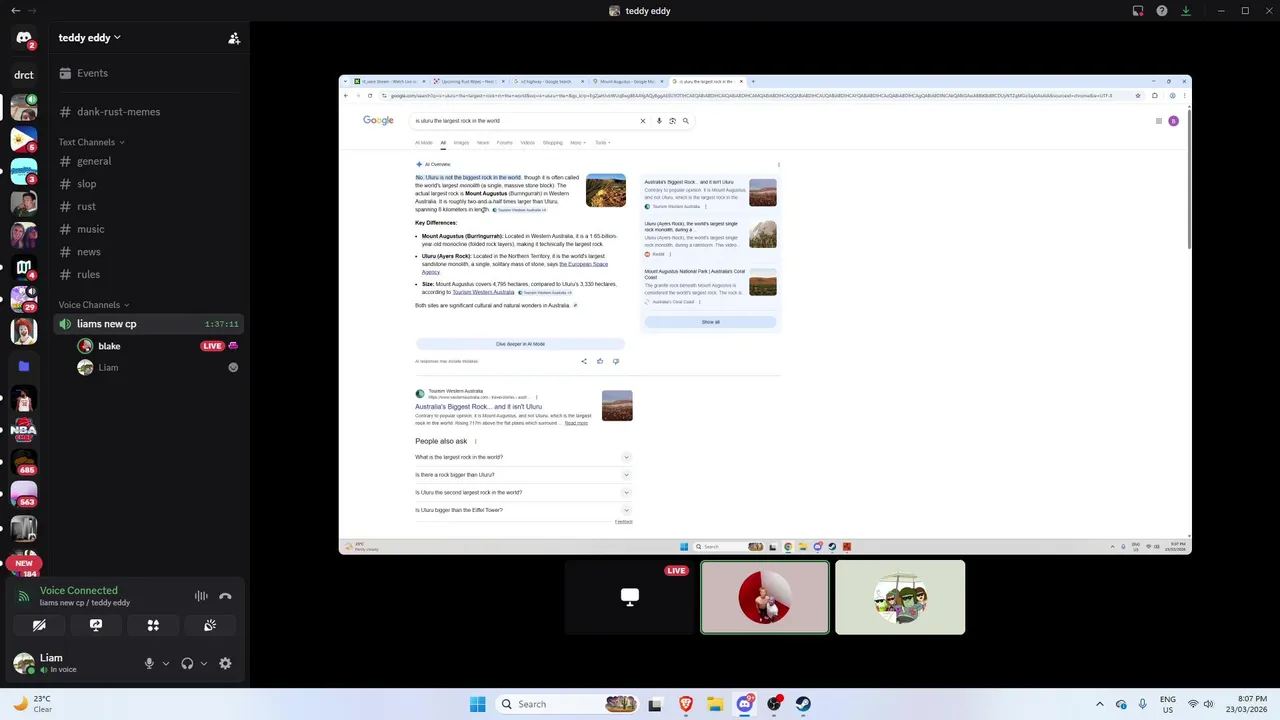Screen dimensions: 1280x720
Task: Select the green-avatar participant tile
Action: pyautogui.click(x=900, y=597)
